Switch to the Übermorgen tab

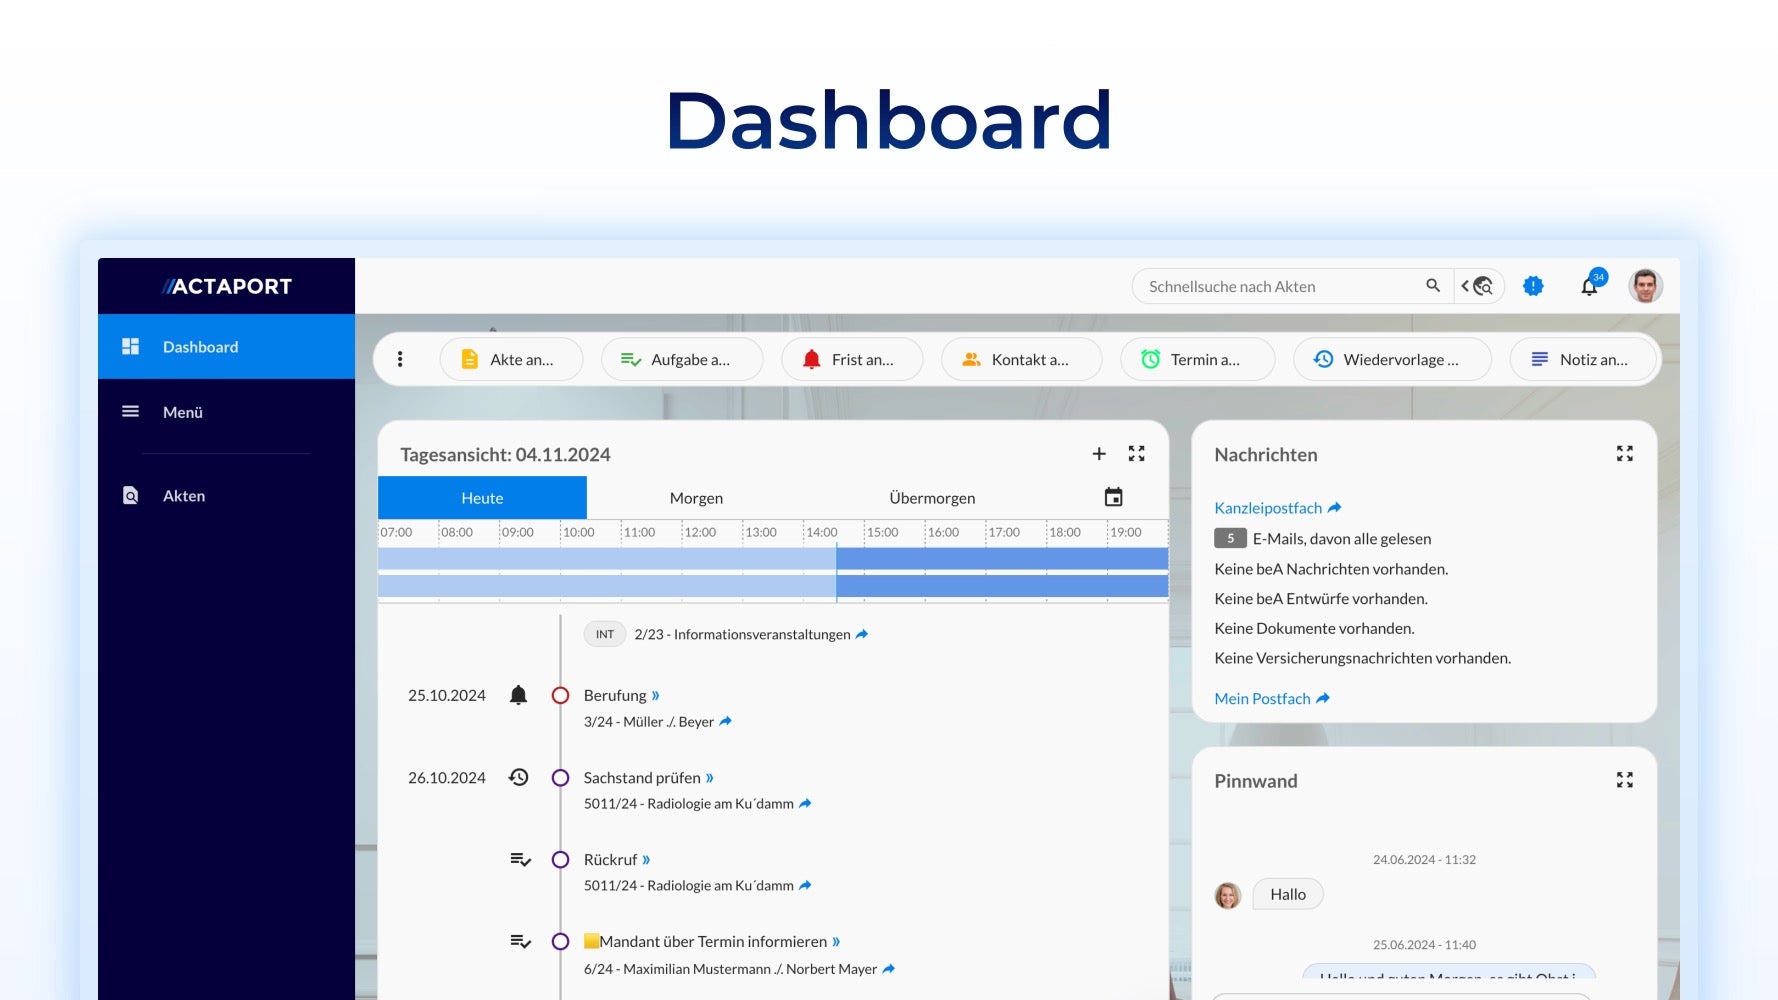coord(932,498)
